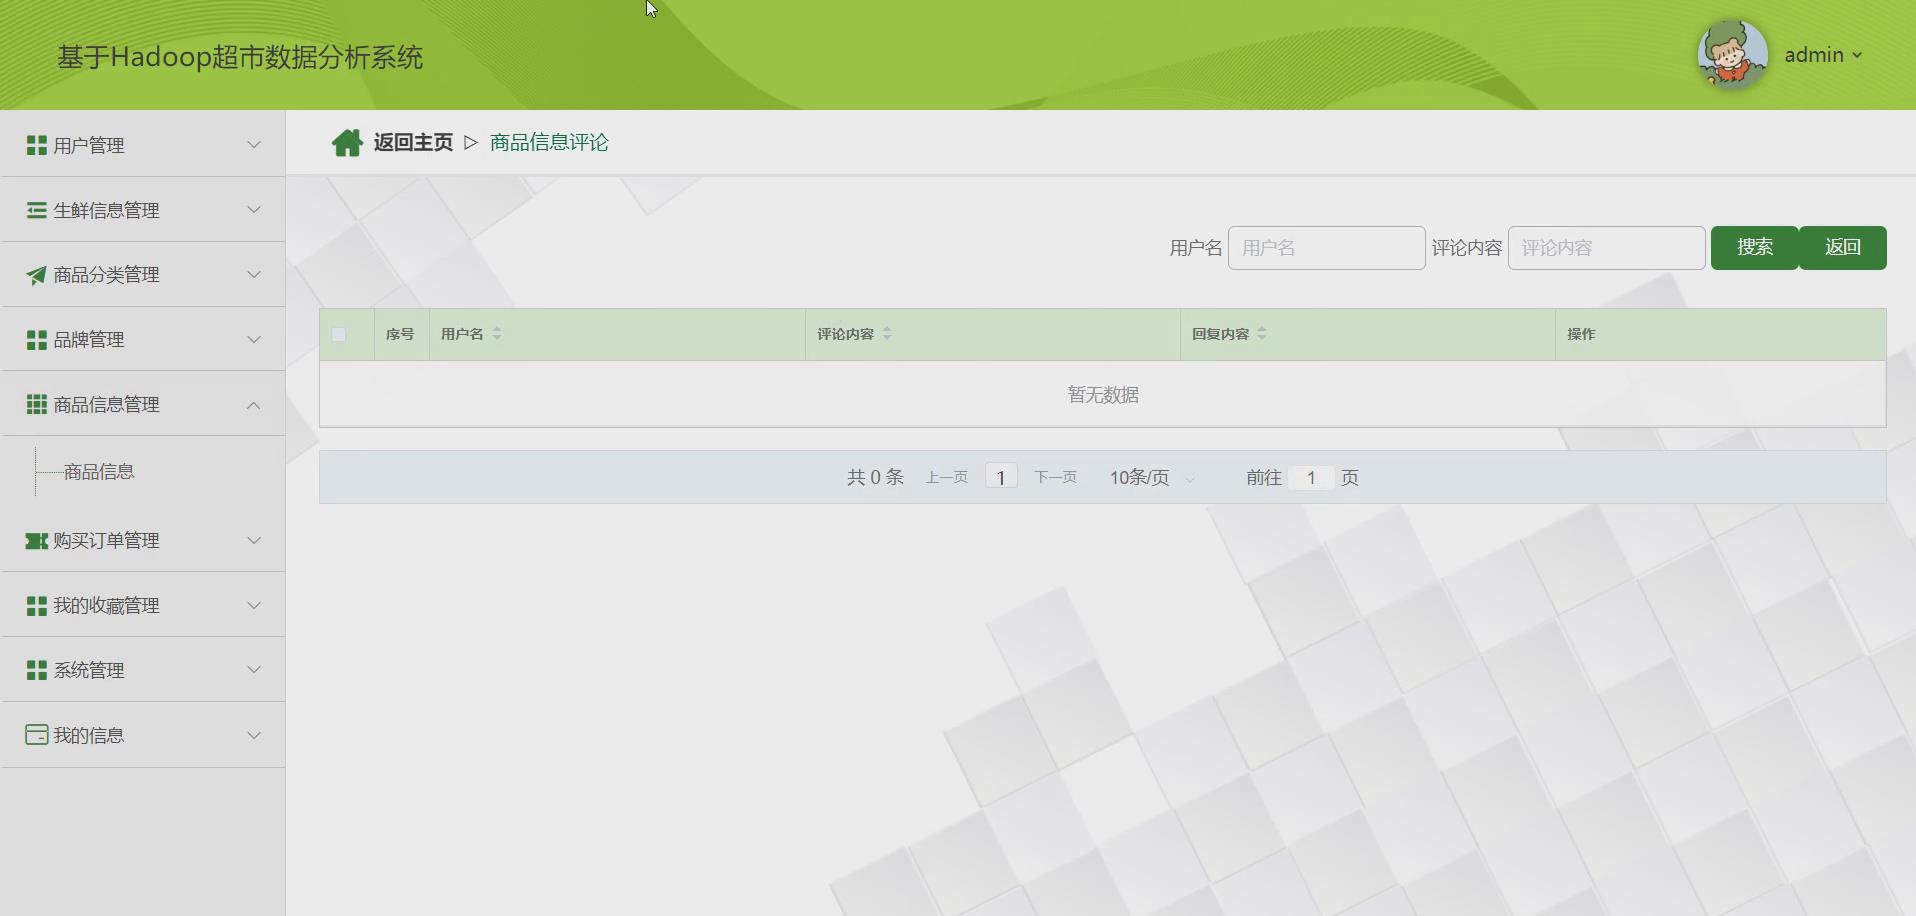Click the paper plane icon beside 商品分类管理

36,275
